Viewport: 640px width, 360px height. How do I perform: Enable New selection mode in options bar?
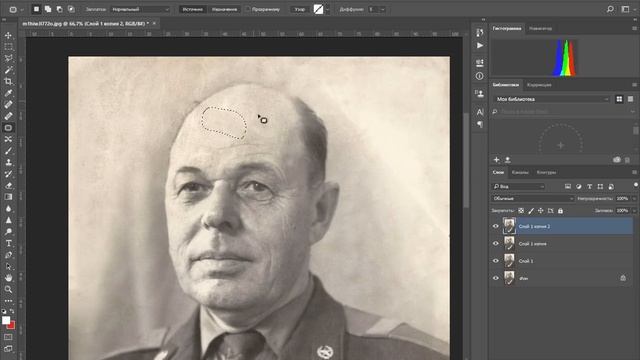[x=36, y=9]
